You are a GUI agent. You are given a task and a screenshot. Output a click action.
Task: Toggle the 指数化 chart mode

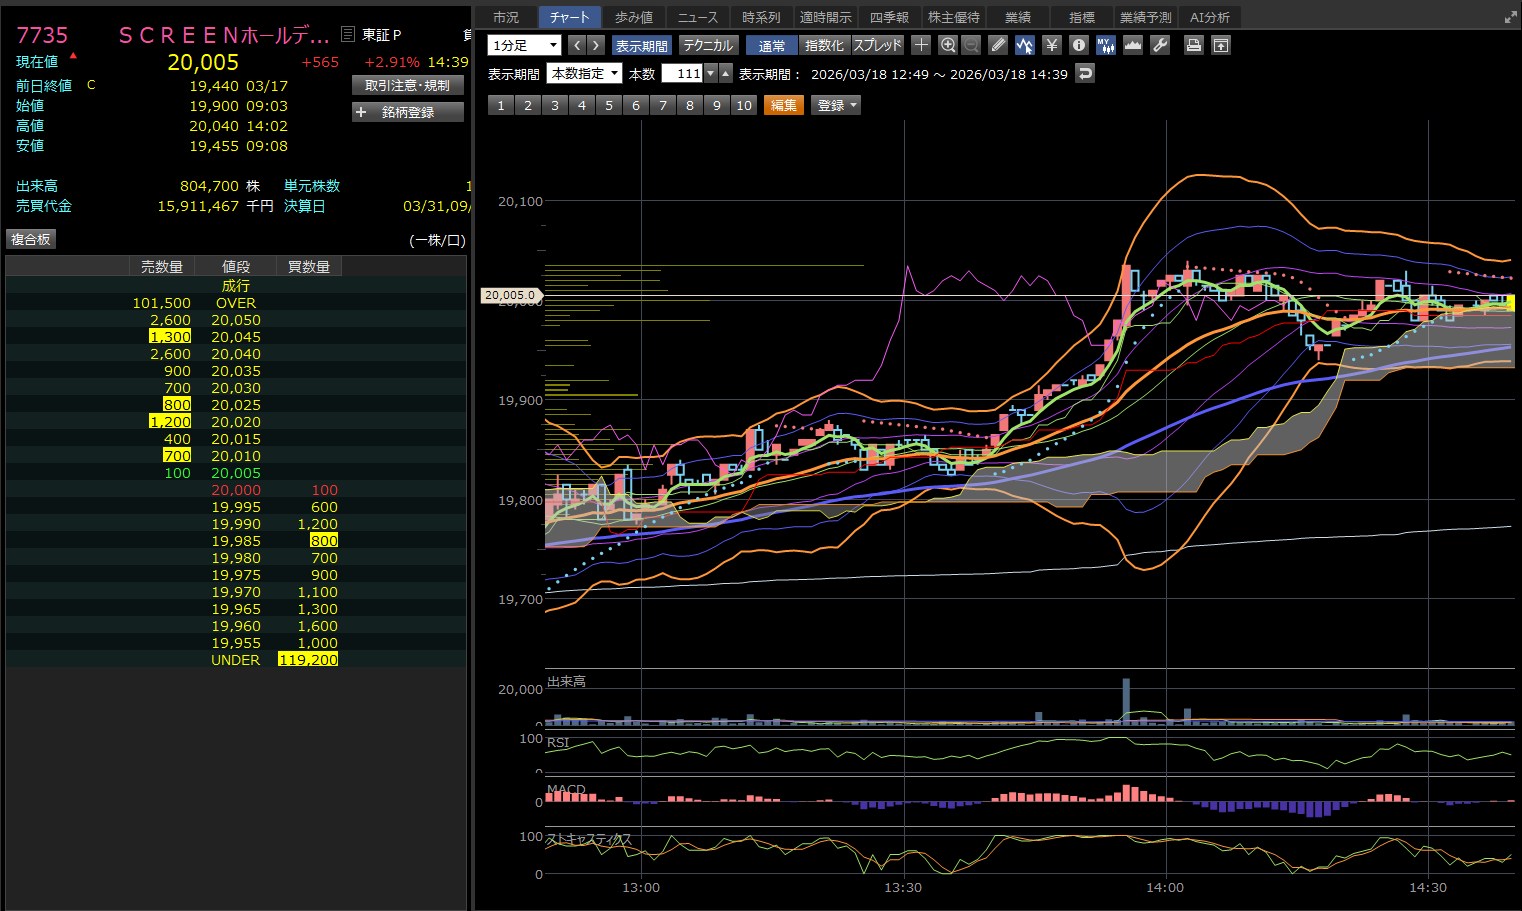tap(824, 45)
